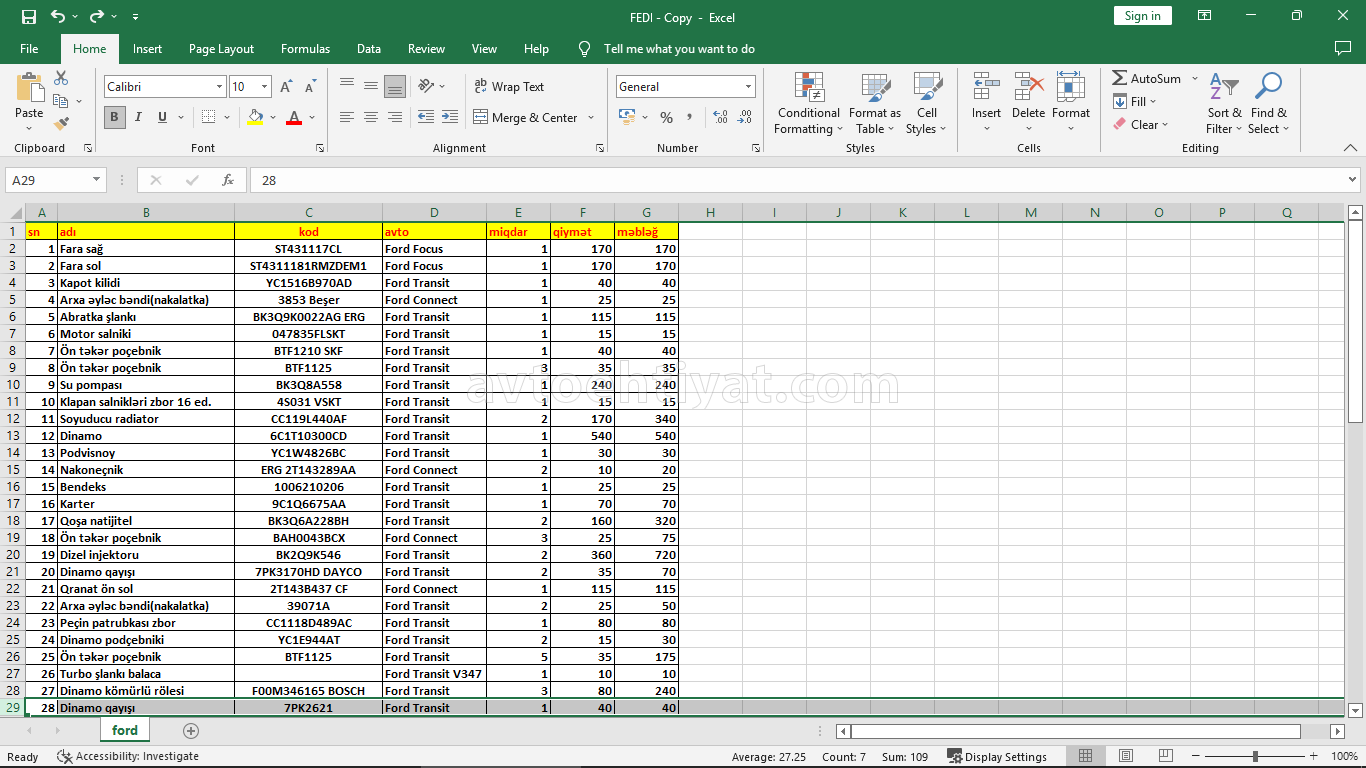Open the File menu

(29, 48)
